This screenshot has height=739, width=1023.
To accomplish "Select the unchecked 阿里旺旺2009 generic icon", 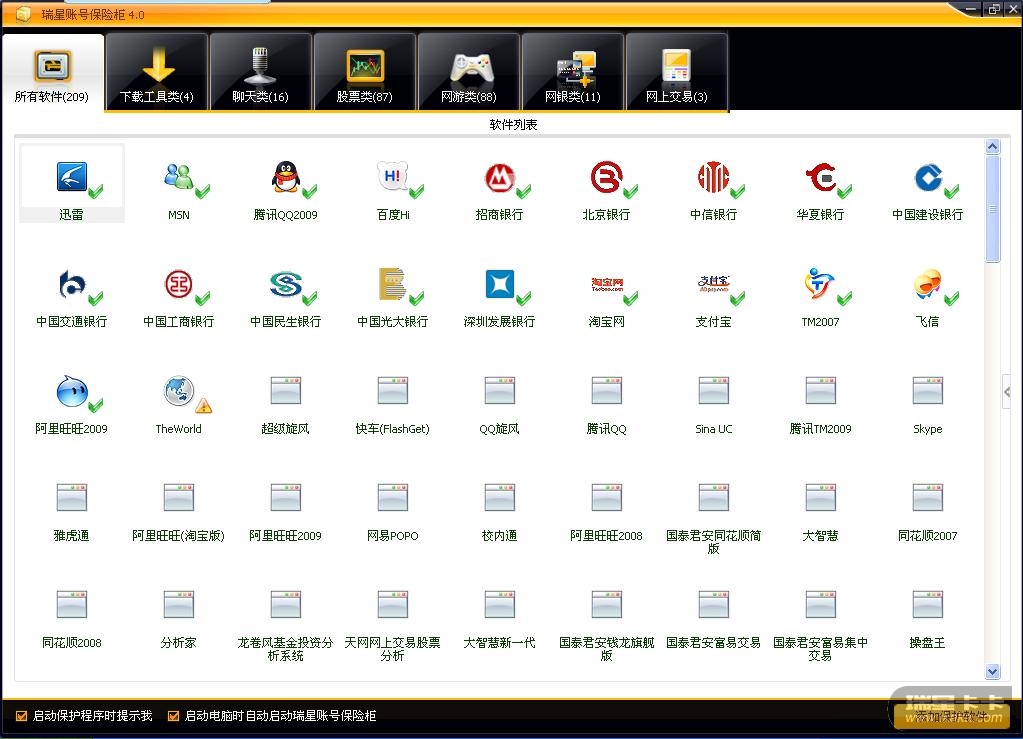I will pyautogui.click(x=286, y=498).
